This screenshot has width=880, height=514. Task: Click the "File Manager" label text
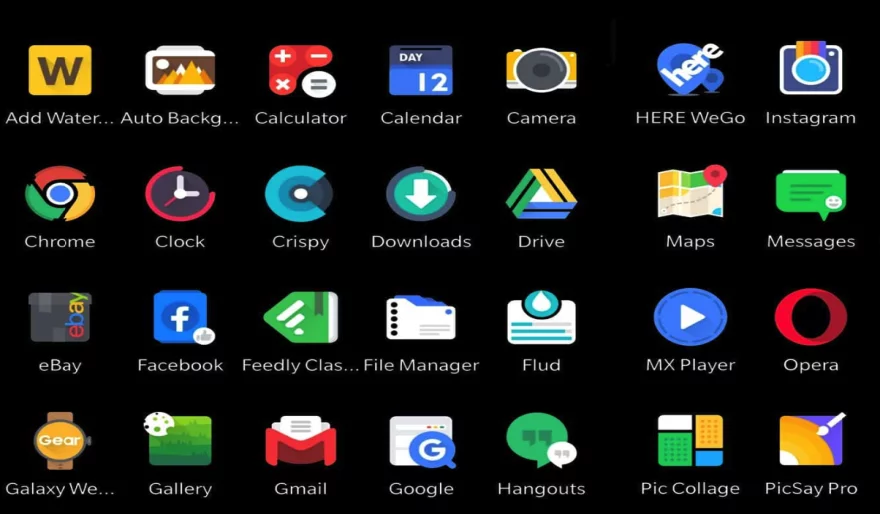(421, 365)
